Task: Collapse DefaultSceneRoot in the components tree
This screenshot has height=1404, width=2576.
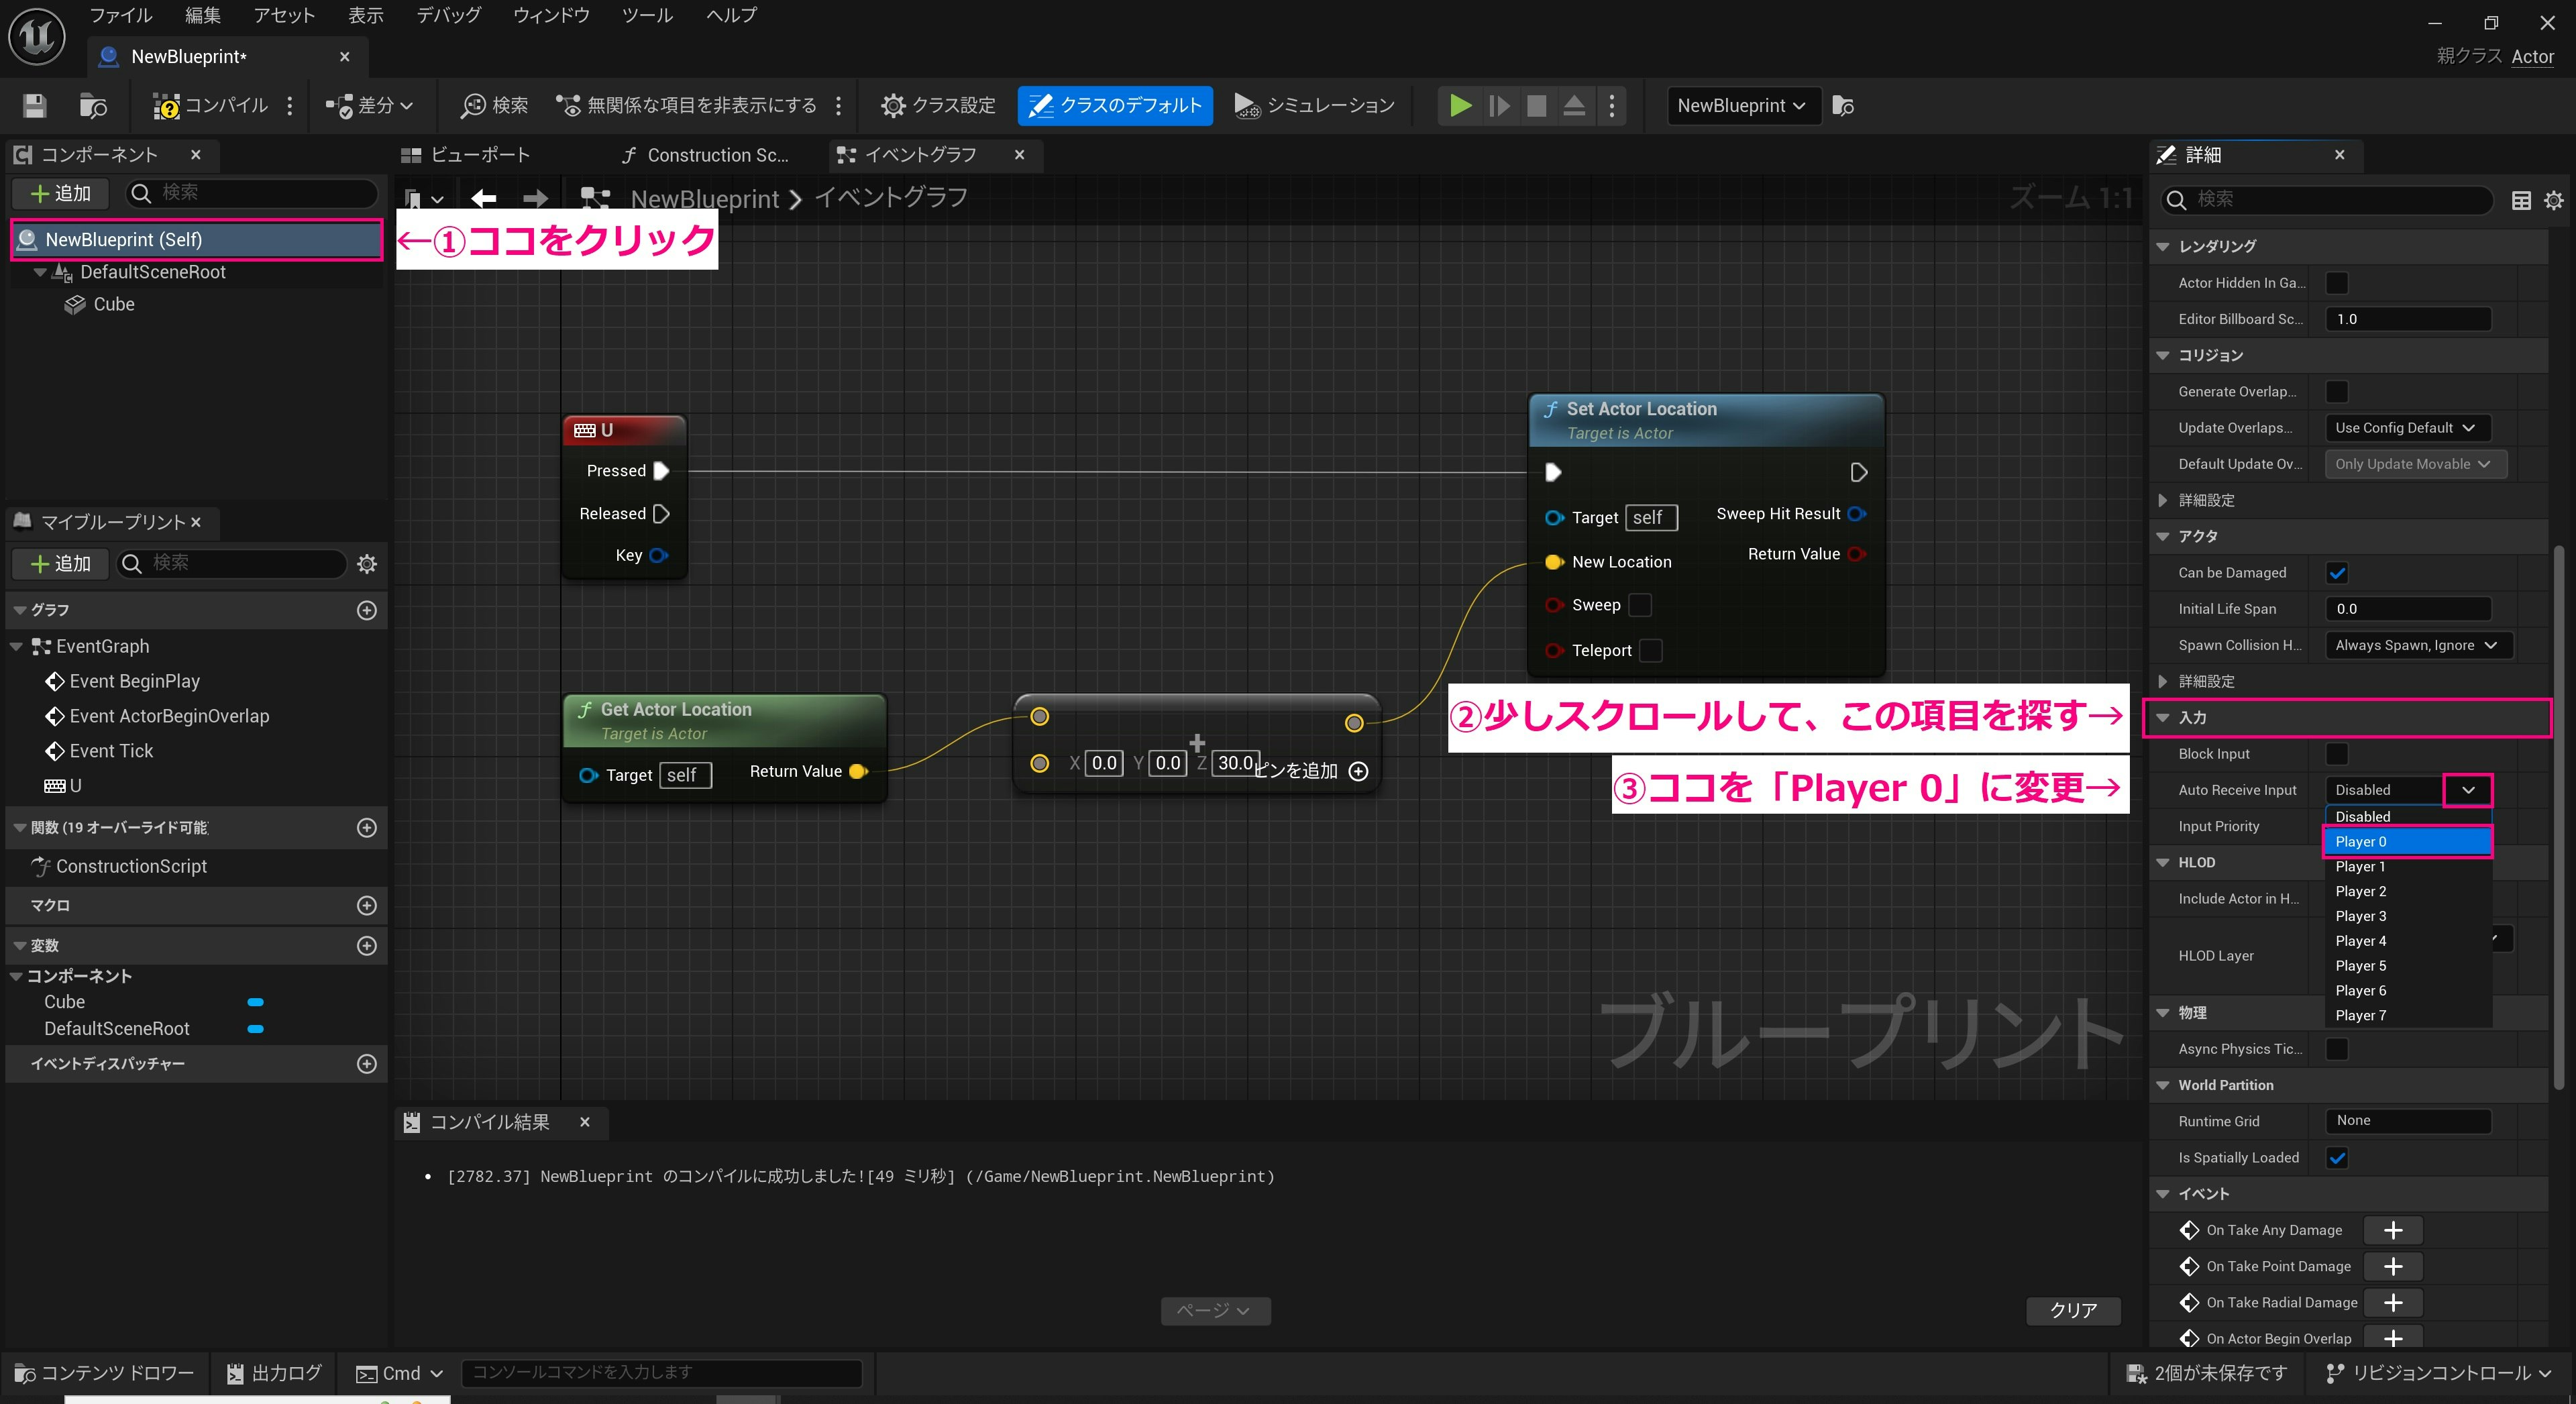Action: pos(39,271)
